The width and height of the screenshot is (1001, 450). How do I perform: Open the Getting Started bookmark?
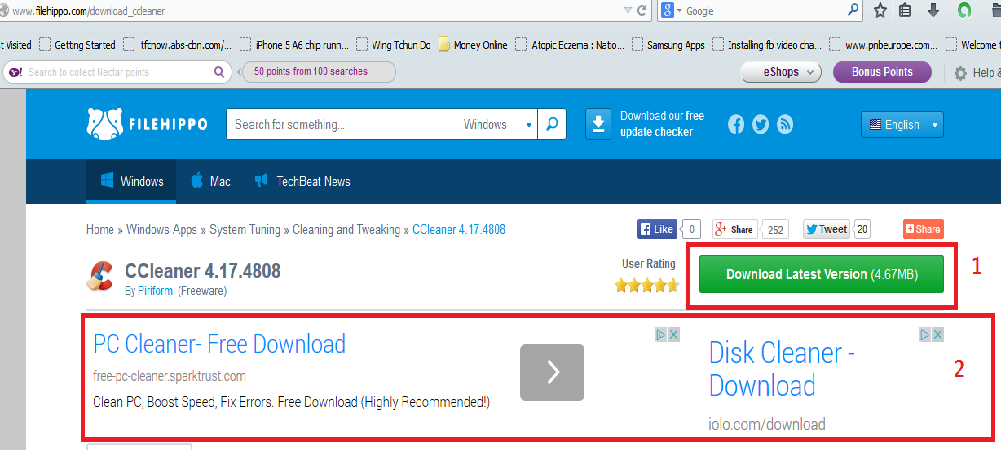pos(77,45)
